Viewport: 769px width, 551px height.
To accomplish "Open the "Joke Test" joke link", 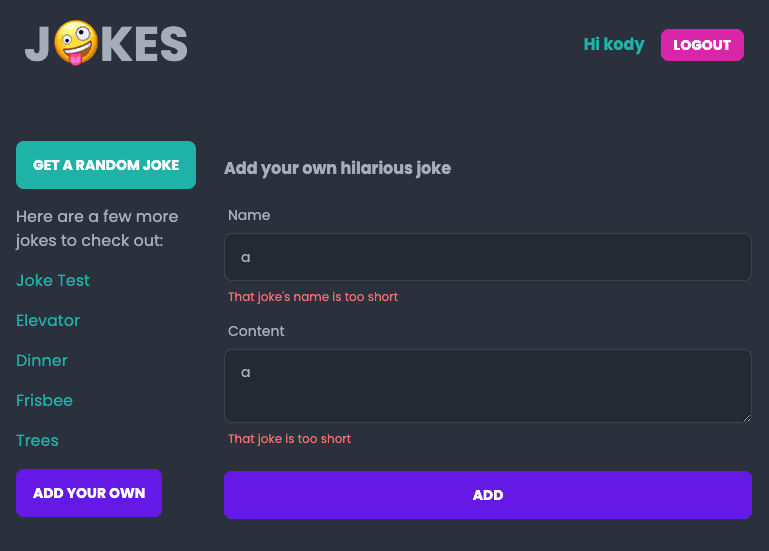I will click(53, 281).
